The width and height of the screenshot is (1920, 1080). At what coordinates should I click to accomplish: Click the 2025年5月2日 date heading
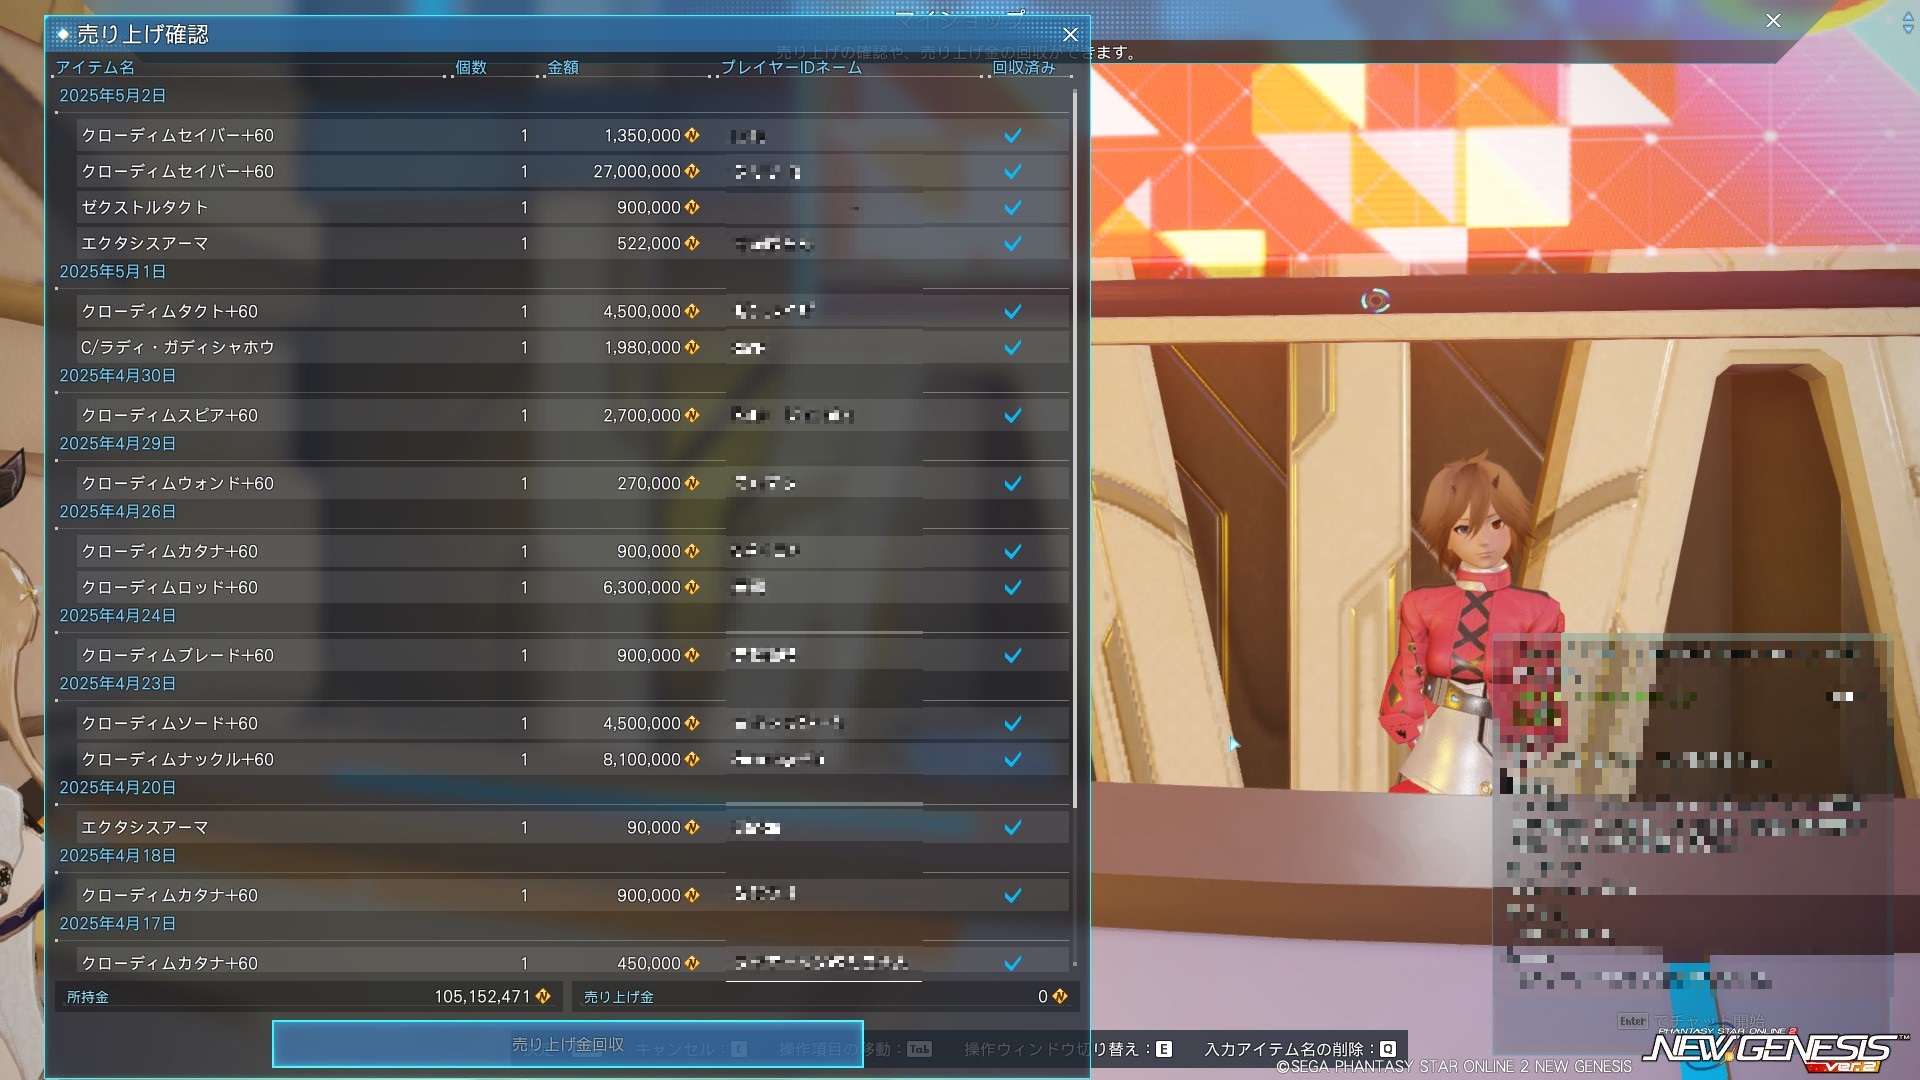pyautogui.click(x=112, y=95)
